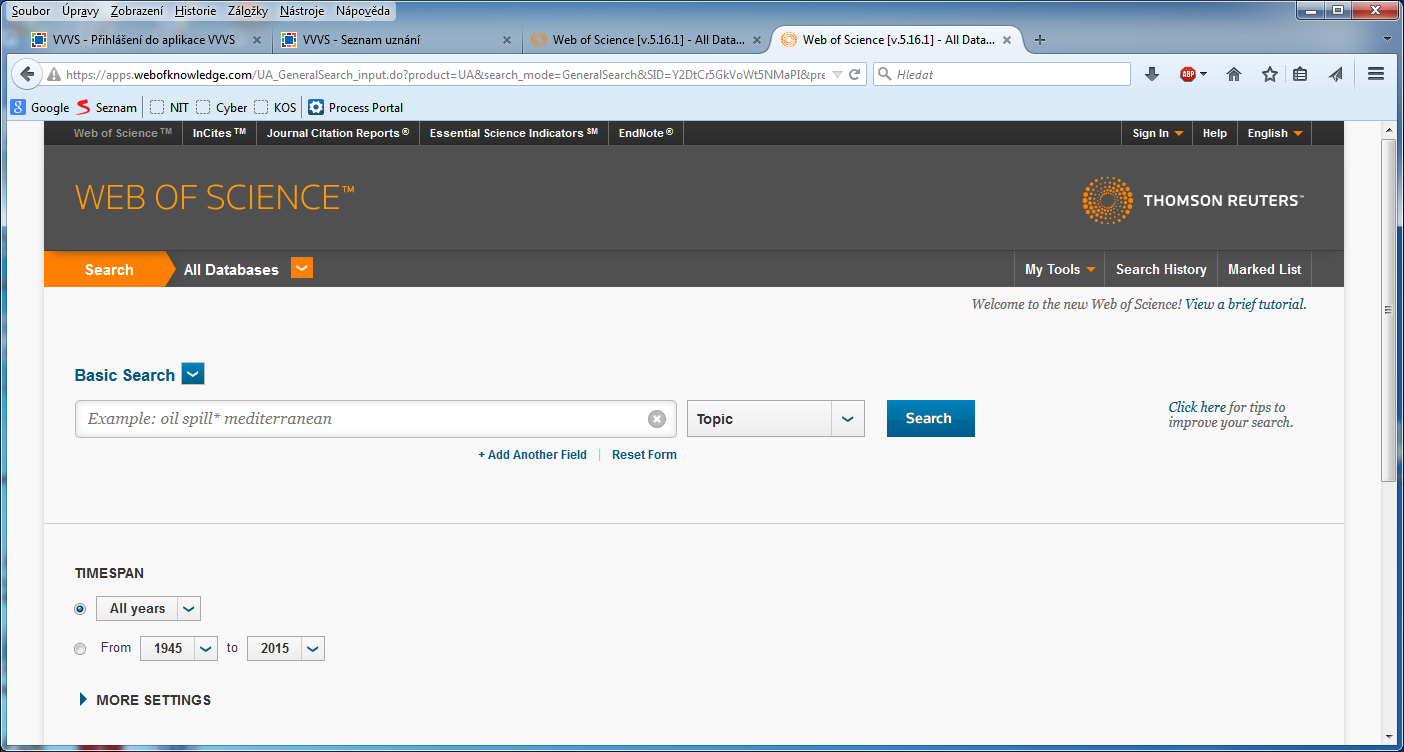
Task: Open the Záložky menu
Action: (248, 11)
